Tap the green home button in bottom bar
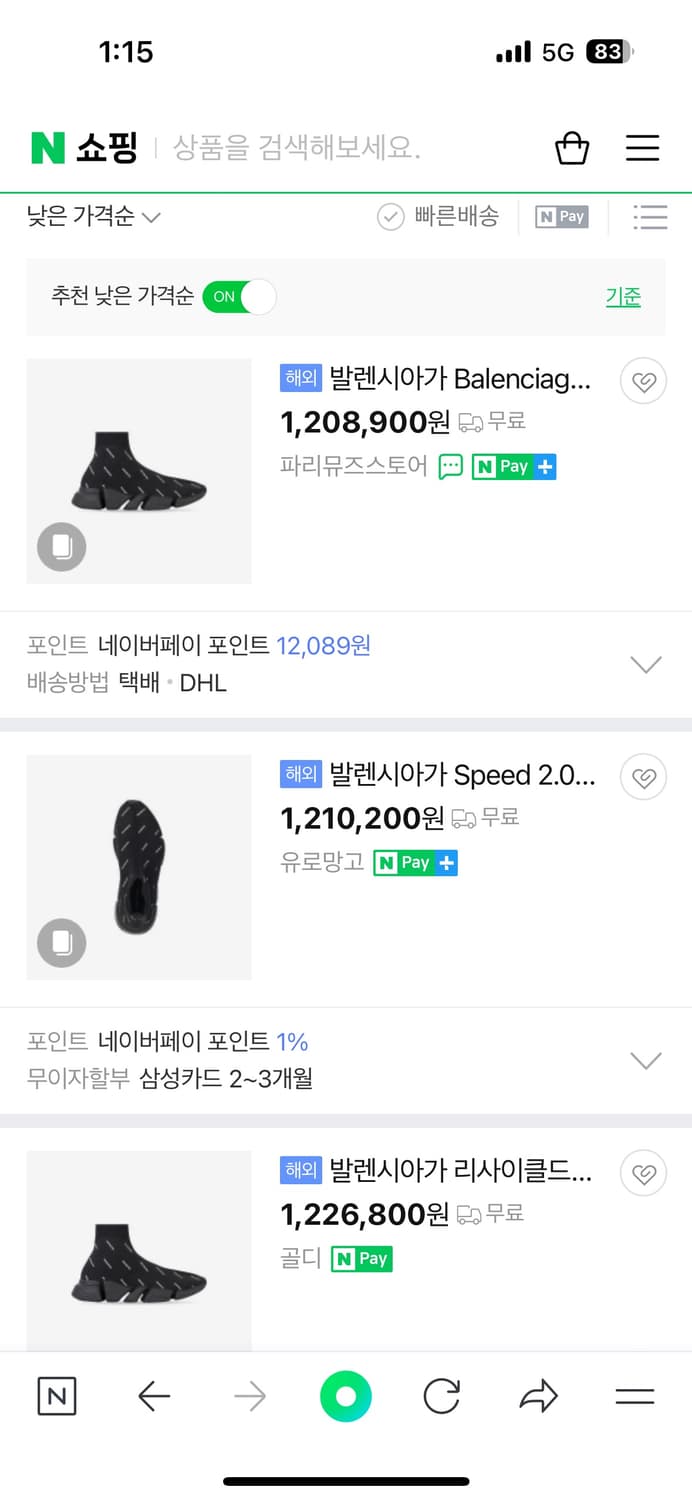Viewport: 692px width, 1500px height. point(346,1396)
